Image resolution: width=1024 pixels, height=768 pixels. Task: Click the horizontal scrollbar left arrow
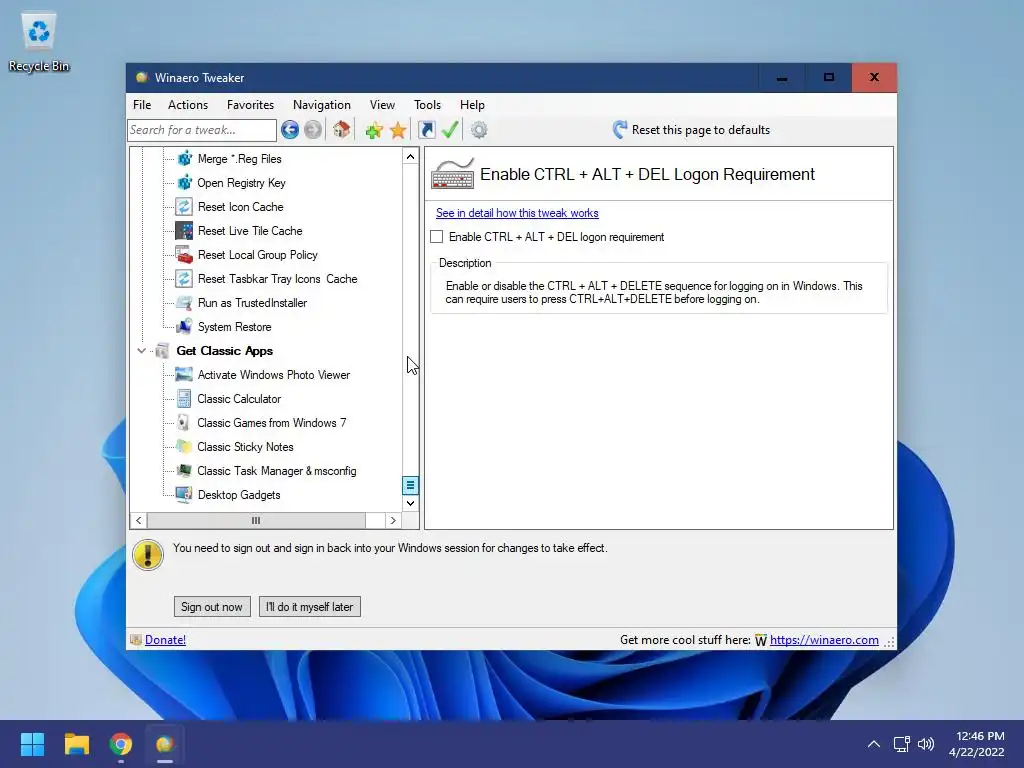138,520
